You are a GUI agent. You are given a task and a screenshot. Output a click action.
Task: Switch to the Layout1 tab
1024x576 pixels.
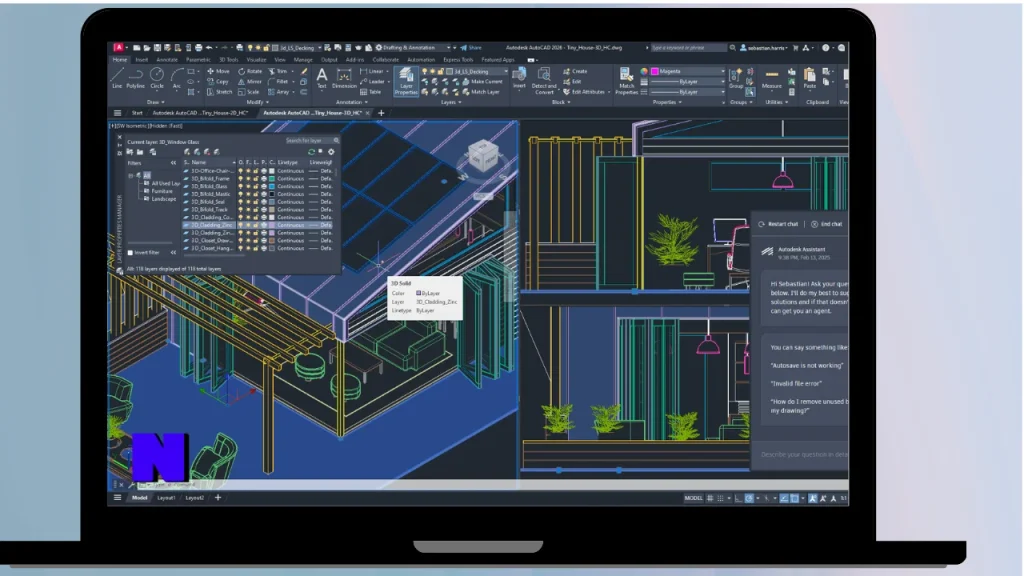(166, 497)
